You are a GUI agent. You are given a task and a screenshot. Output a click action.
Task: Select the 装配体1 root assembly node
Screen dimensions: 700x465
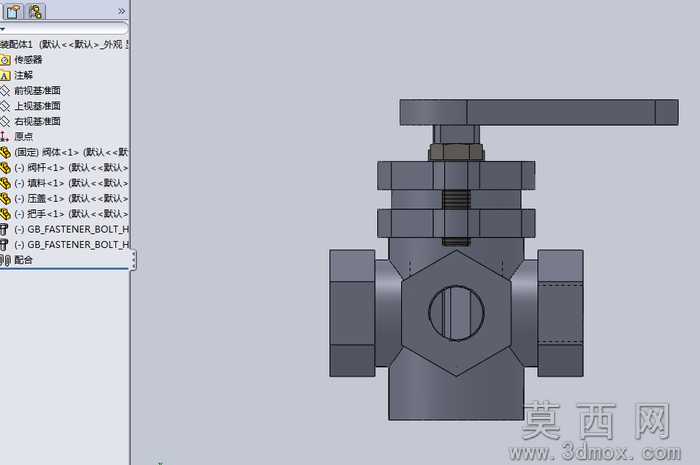click(64, 44)
